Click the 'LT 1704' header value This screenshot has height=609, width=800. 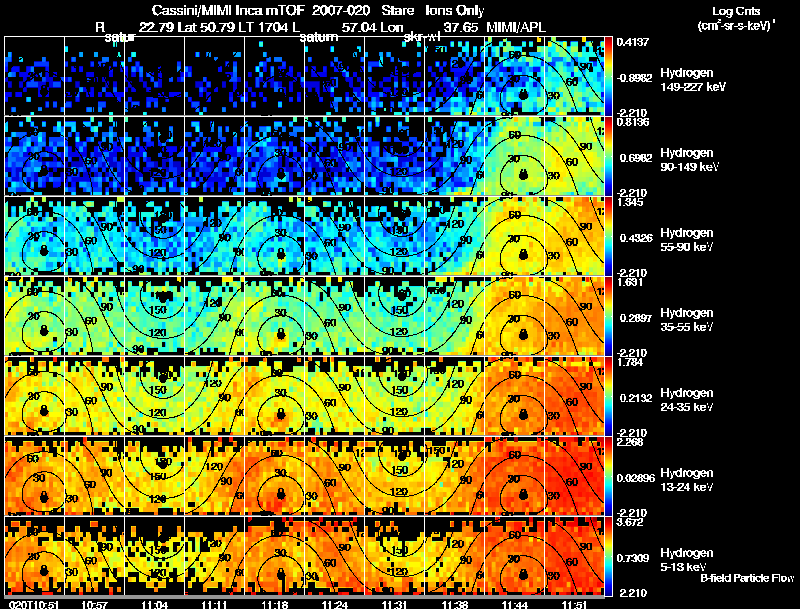point(265,27)
